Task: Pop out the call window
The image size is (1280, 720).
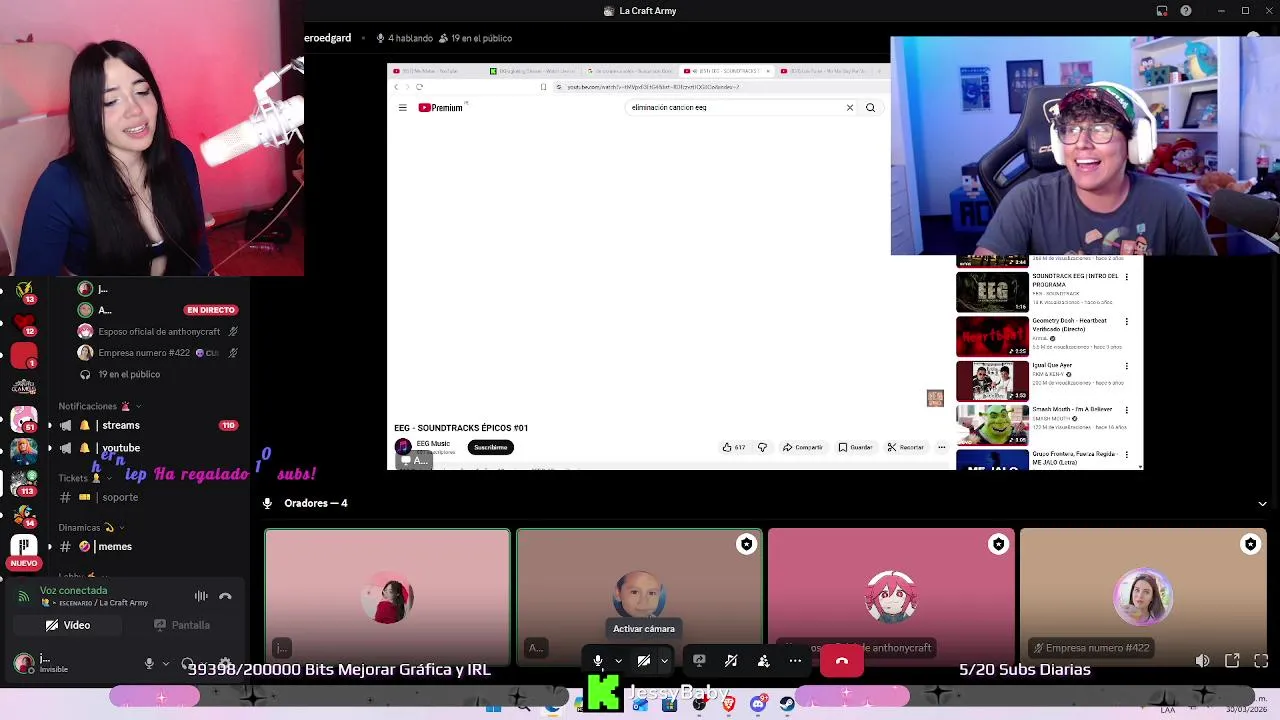Action: point(1232,661)
